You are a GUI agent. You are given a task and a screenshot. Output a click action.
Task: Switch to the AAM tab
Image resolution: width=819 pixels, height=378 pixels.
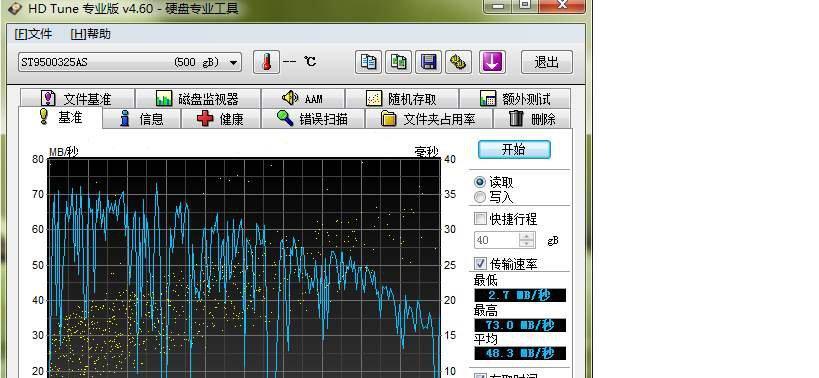[x=302, y=99]
